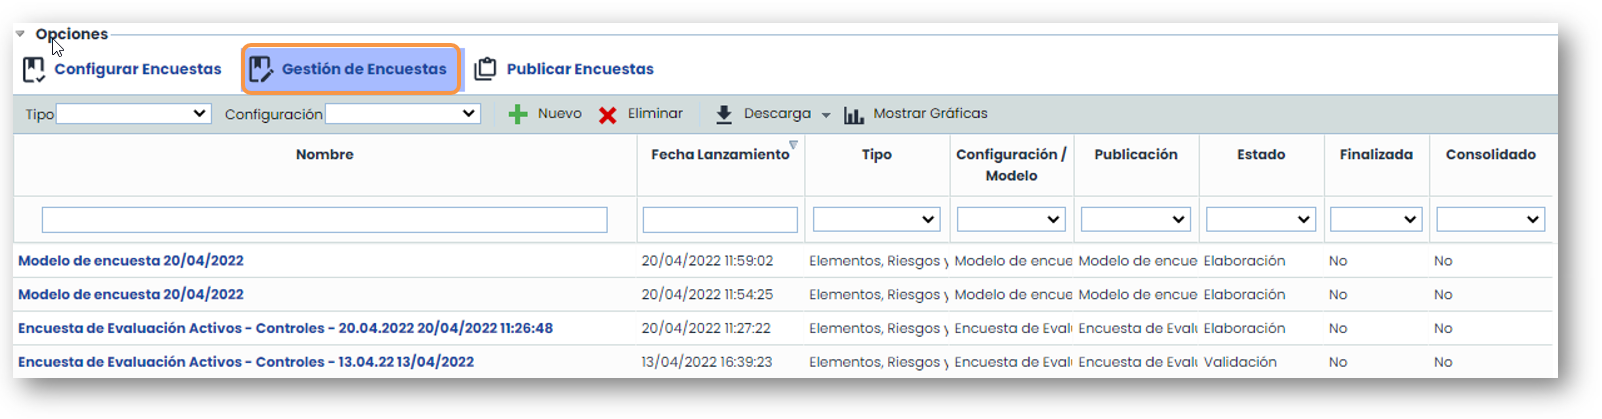Click the Gestión de Encuestas edit icon

pyautogui.click(x=261, y=69)
